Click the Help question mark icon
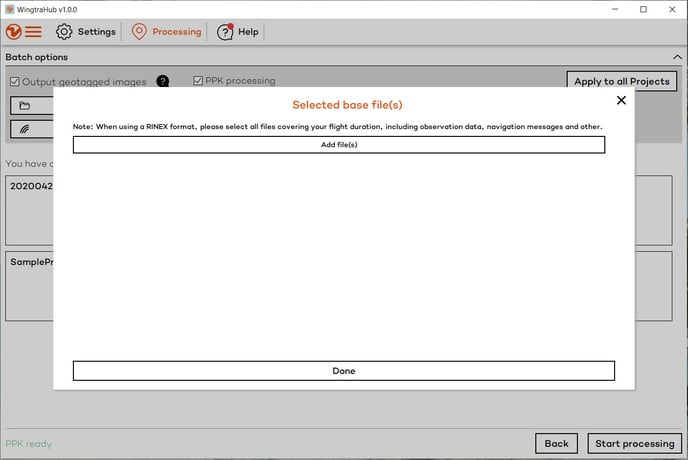Image resolution: width=688 pixels, height=460 pixels. tap(225, 32)
